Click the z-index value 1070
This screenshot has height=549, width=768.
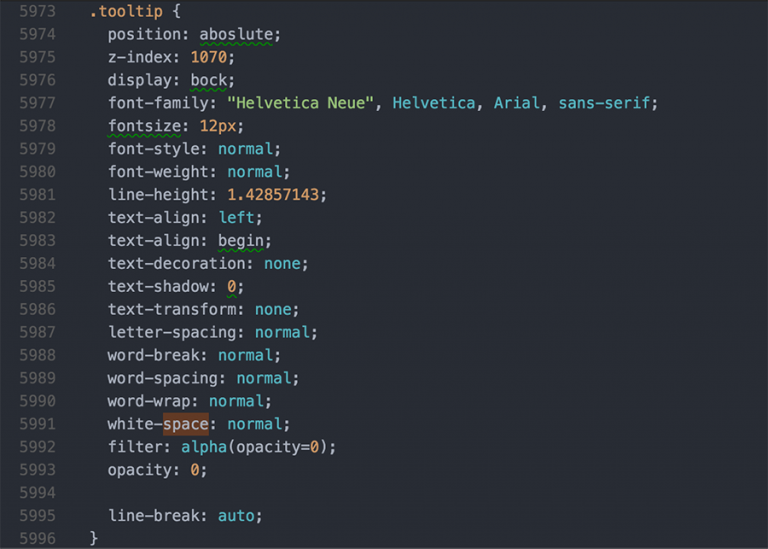click(x=208, y=58)
